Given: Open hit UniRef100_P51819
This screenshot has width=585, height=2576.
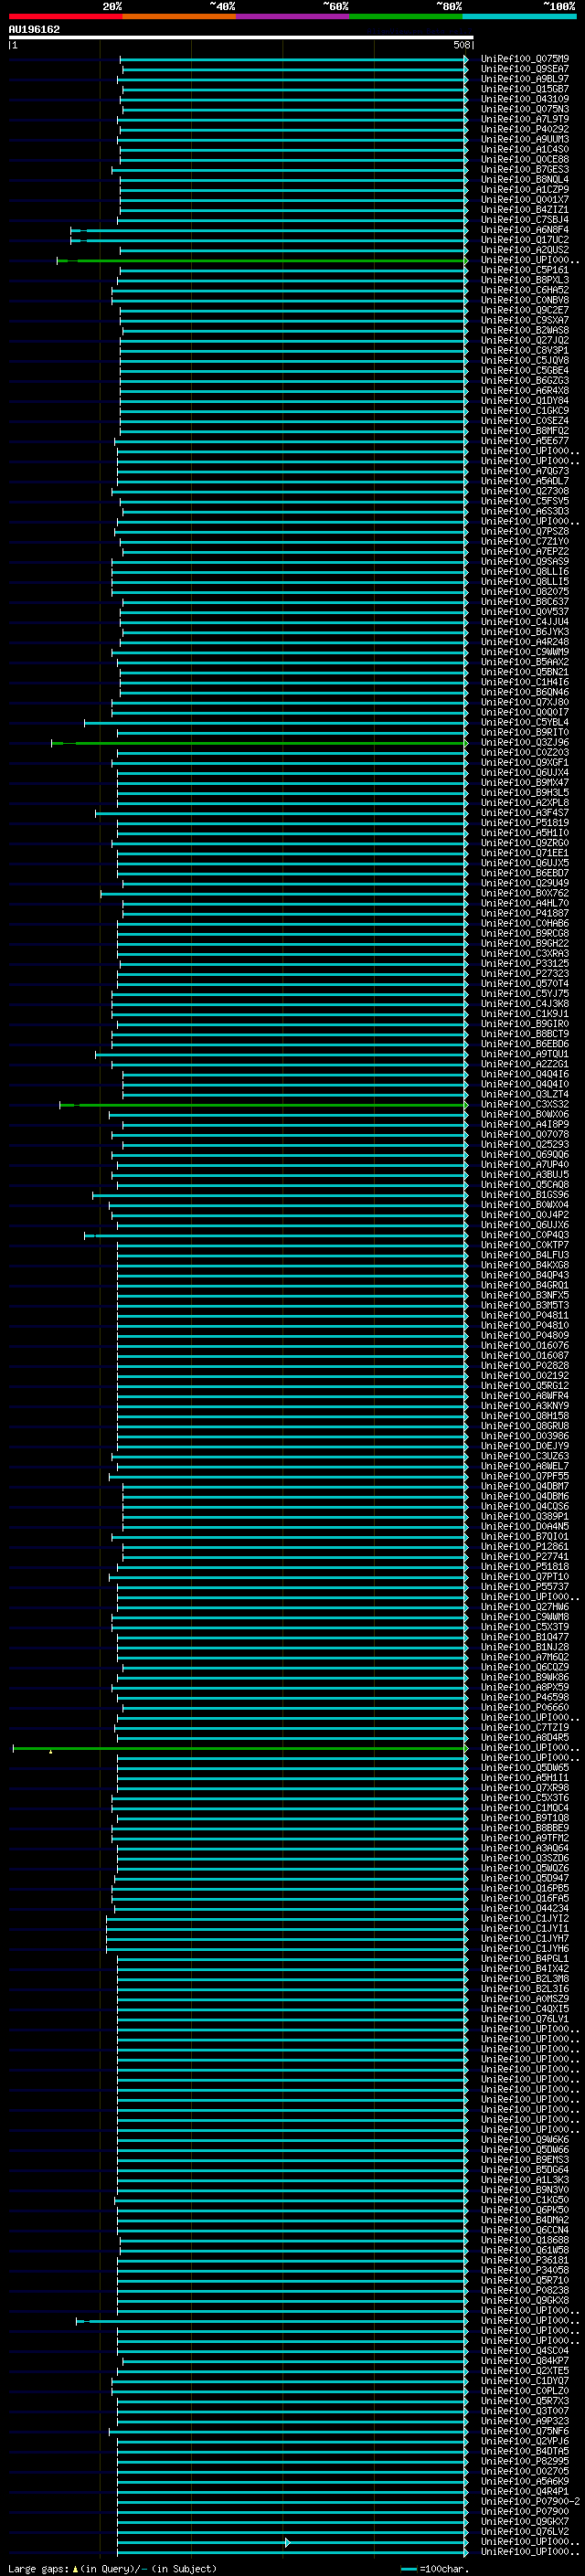Looking at the screenshot, I should pyautogui.click(x=525, y=823).
